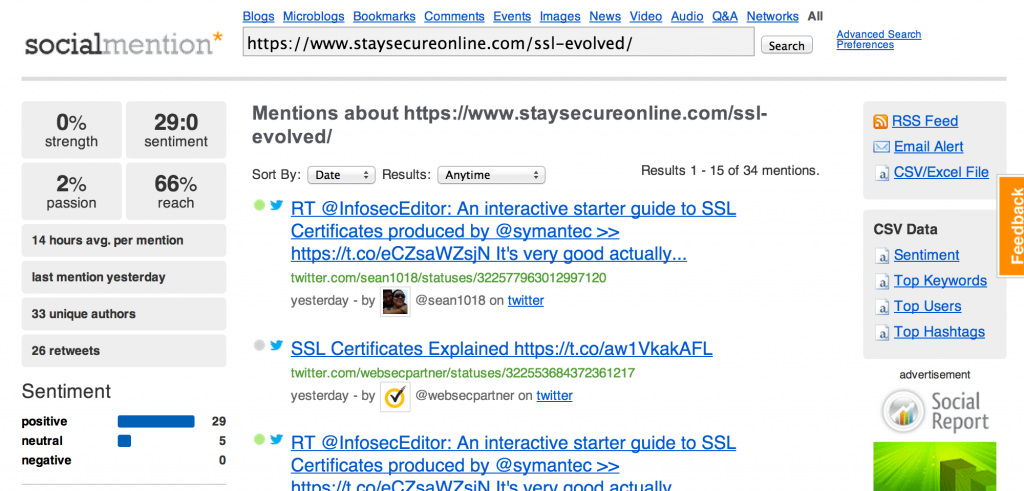Select the All search category
Image resolution: width=1024 pixels, height=491 pixels.
(815, 16)
